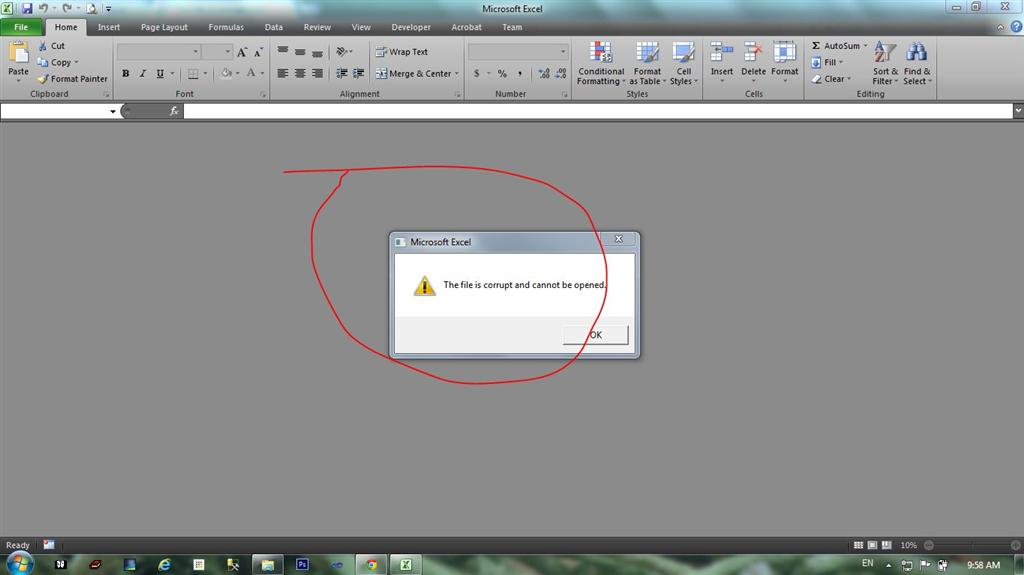This screenshot has height=575, width=1024.
Task: Click the zoom slider in status bar
Action: 972,545
